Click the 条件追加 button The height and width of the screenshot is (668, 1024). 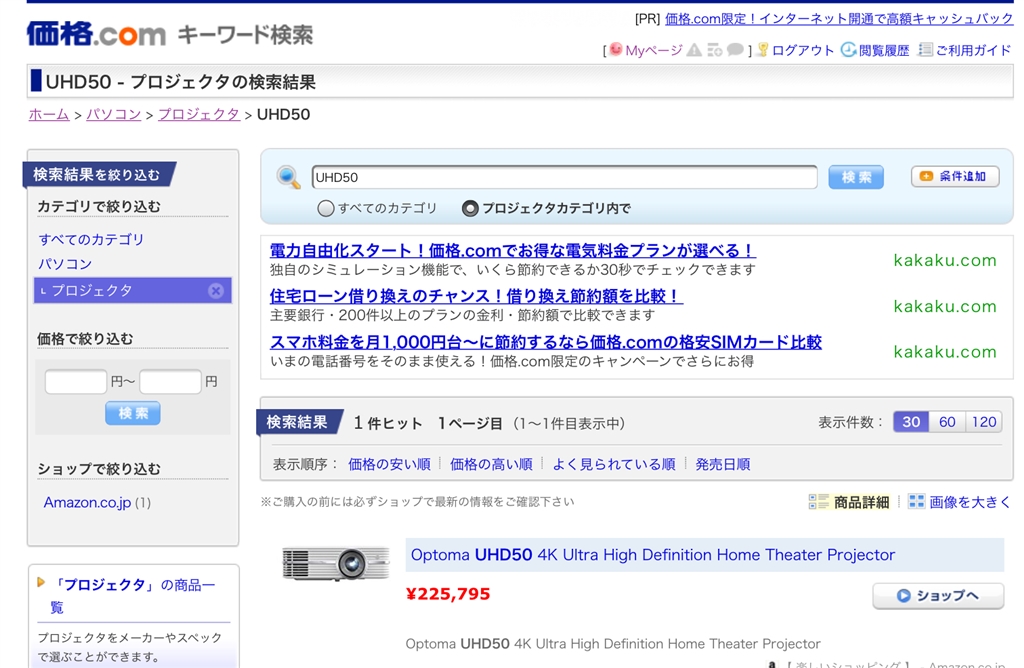(x=955, y=176)
